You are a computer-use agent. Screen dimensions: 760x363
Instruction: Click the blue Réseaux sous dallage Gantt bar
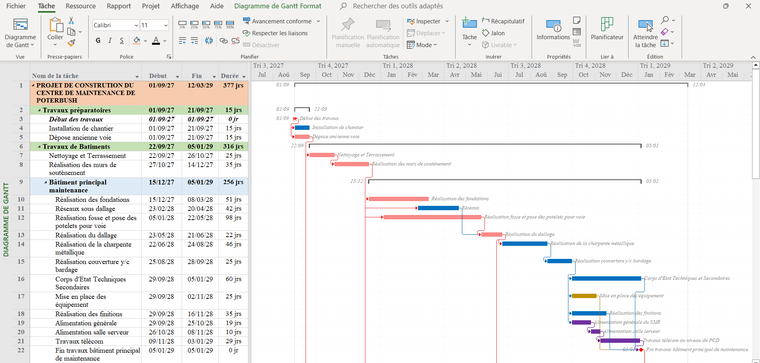438,208
